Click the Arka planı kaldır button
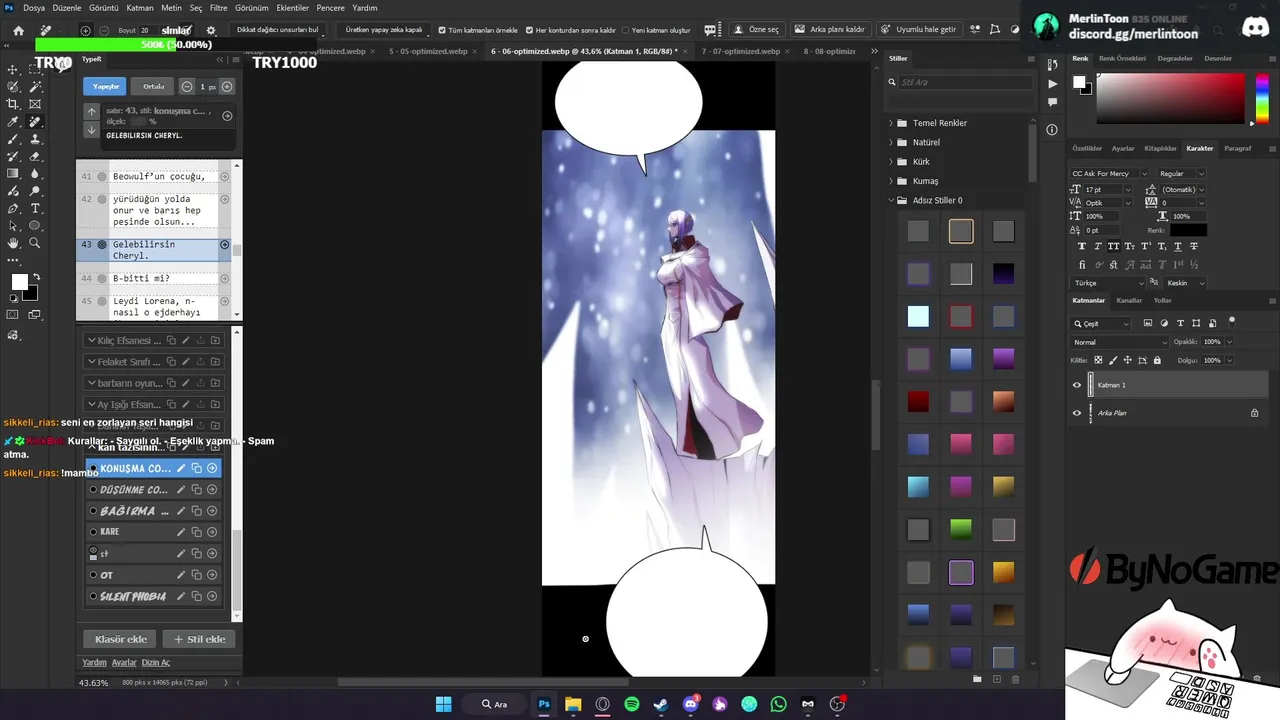 pyautogui.click(x=829, y=30)
